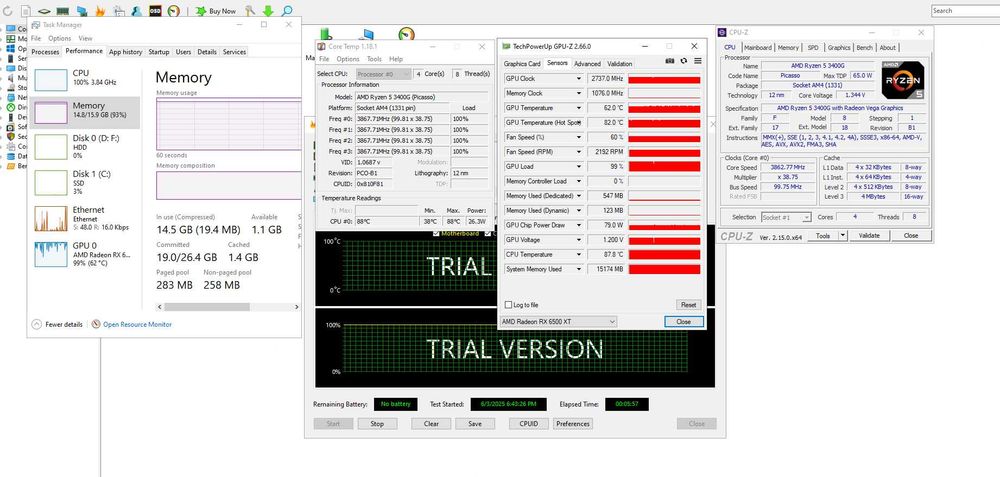Open the GPU-Z Advanced tab

[587, 64]
